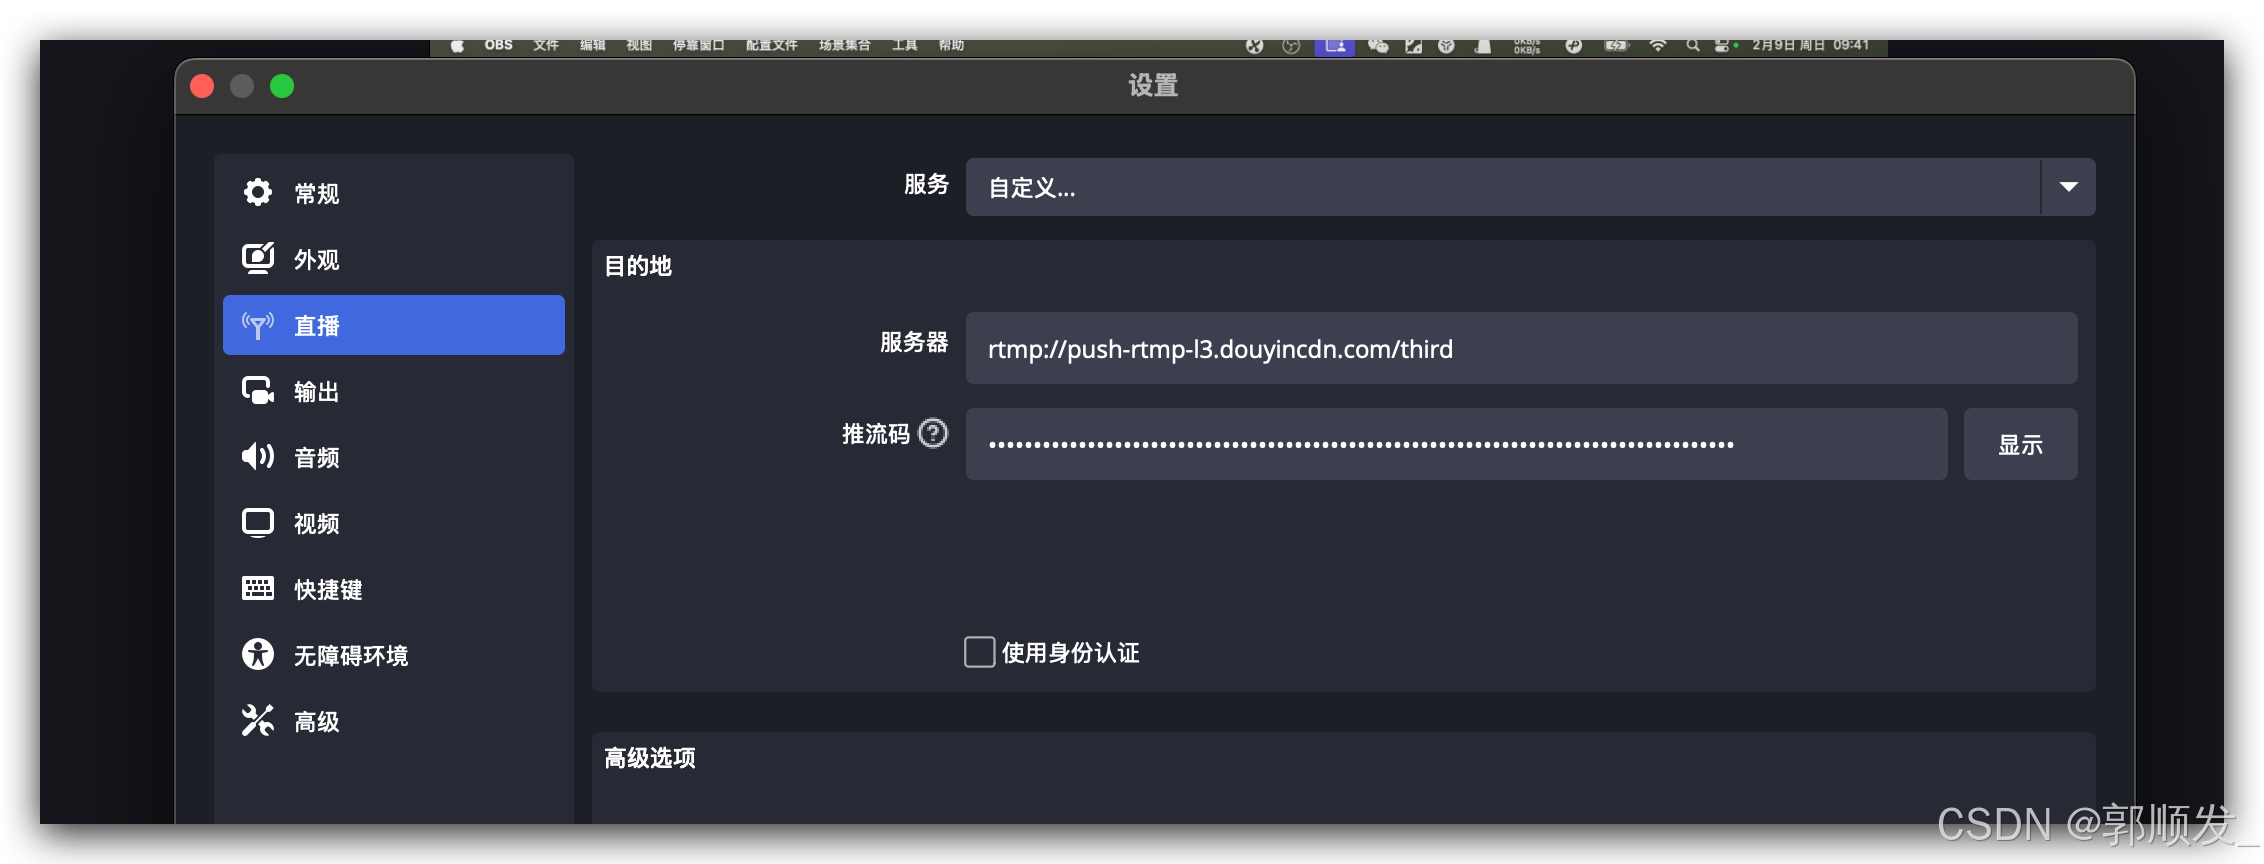Open the 视图 menu
2264x864 pixels.
pos(639,45)
